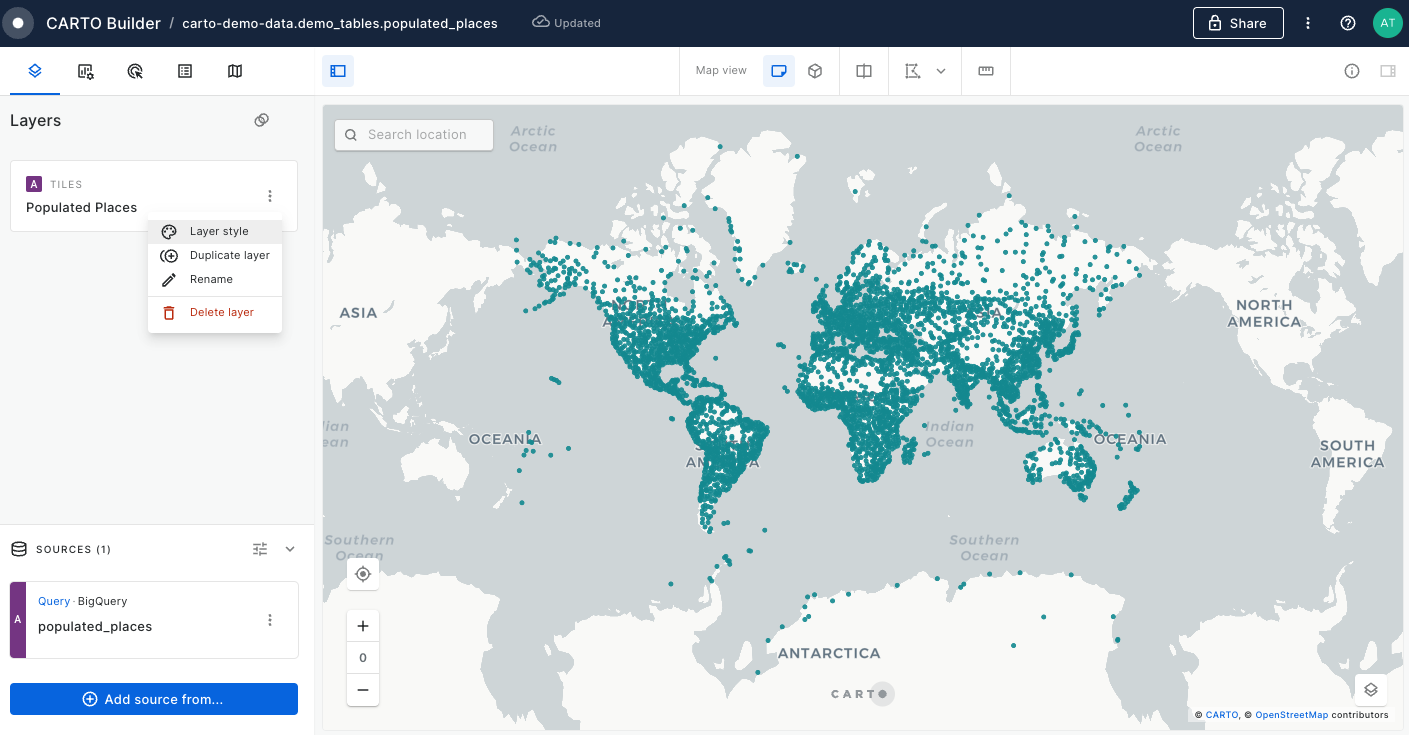The image size is (1409, 735).
Task: Open the CARTO attribution link
Action: (1222, 715)
